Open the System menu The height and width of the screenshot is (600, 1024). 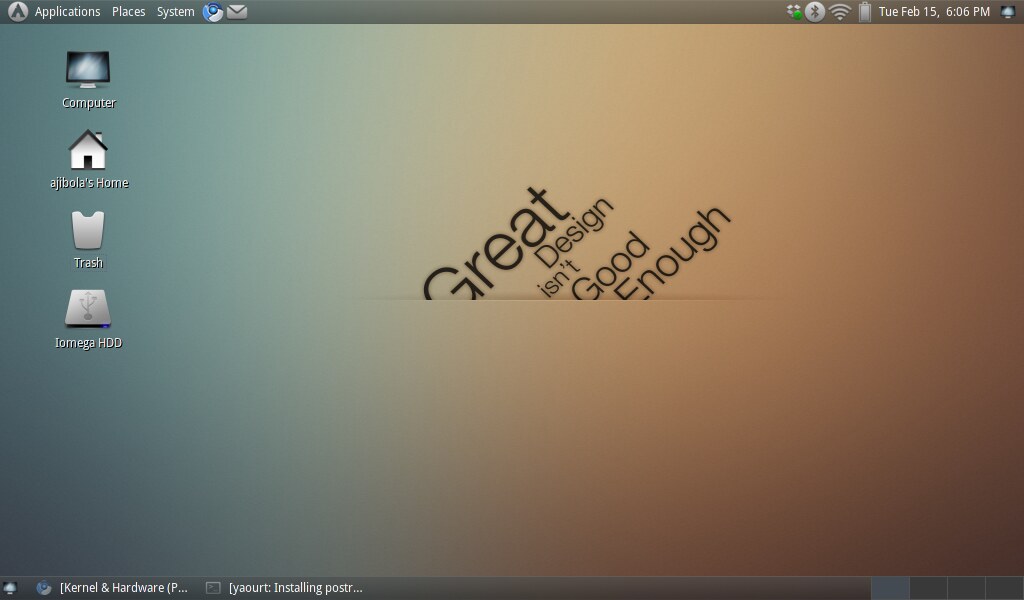pyautogui.click(x=175, y=12)
